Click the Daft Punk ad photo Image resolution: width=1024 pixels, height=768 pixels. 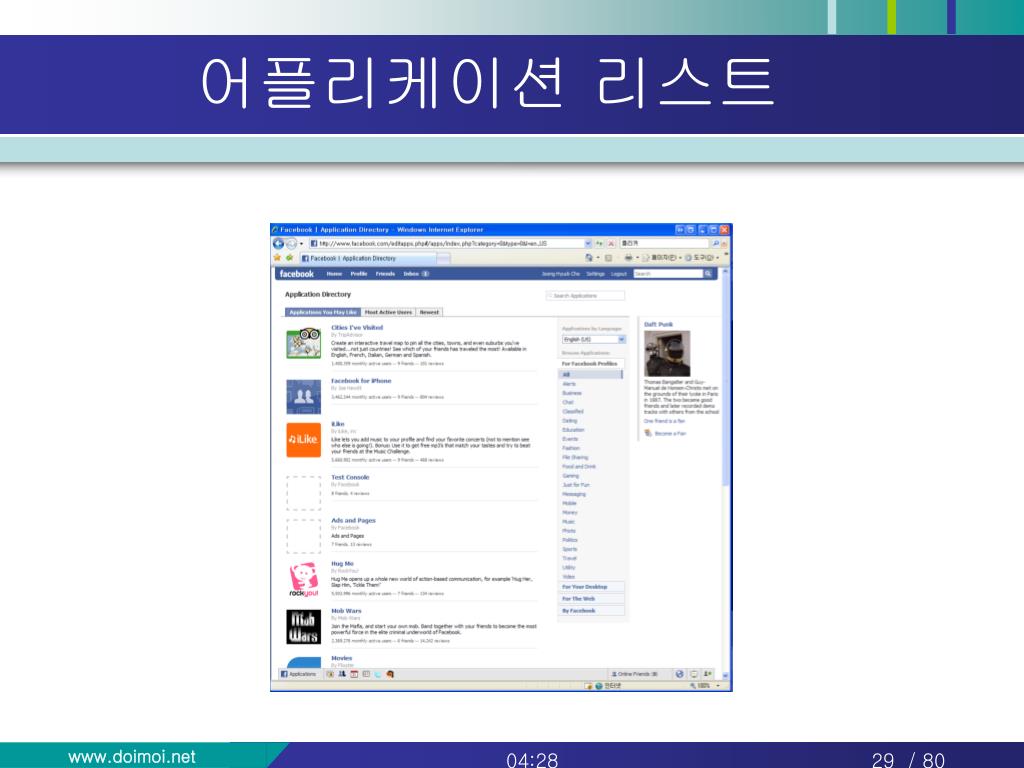coord(667,353)
